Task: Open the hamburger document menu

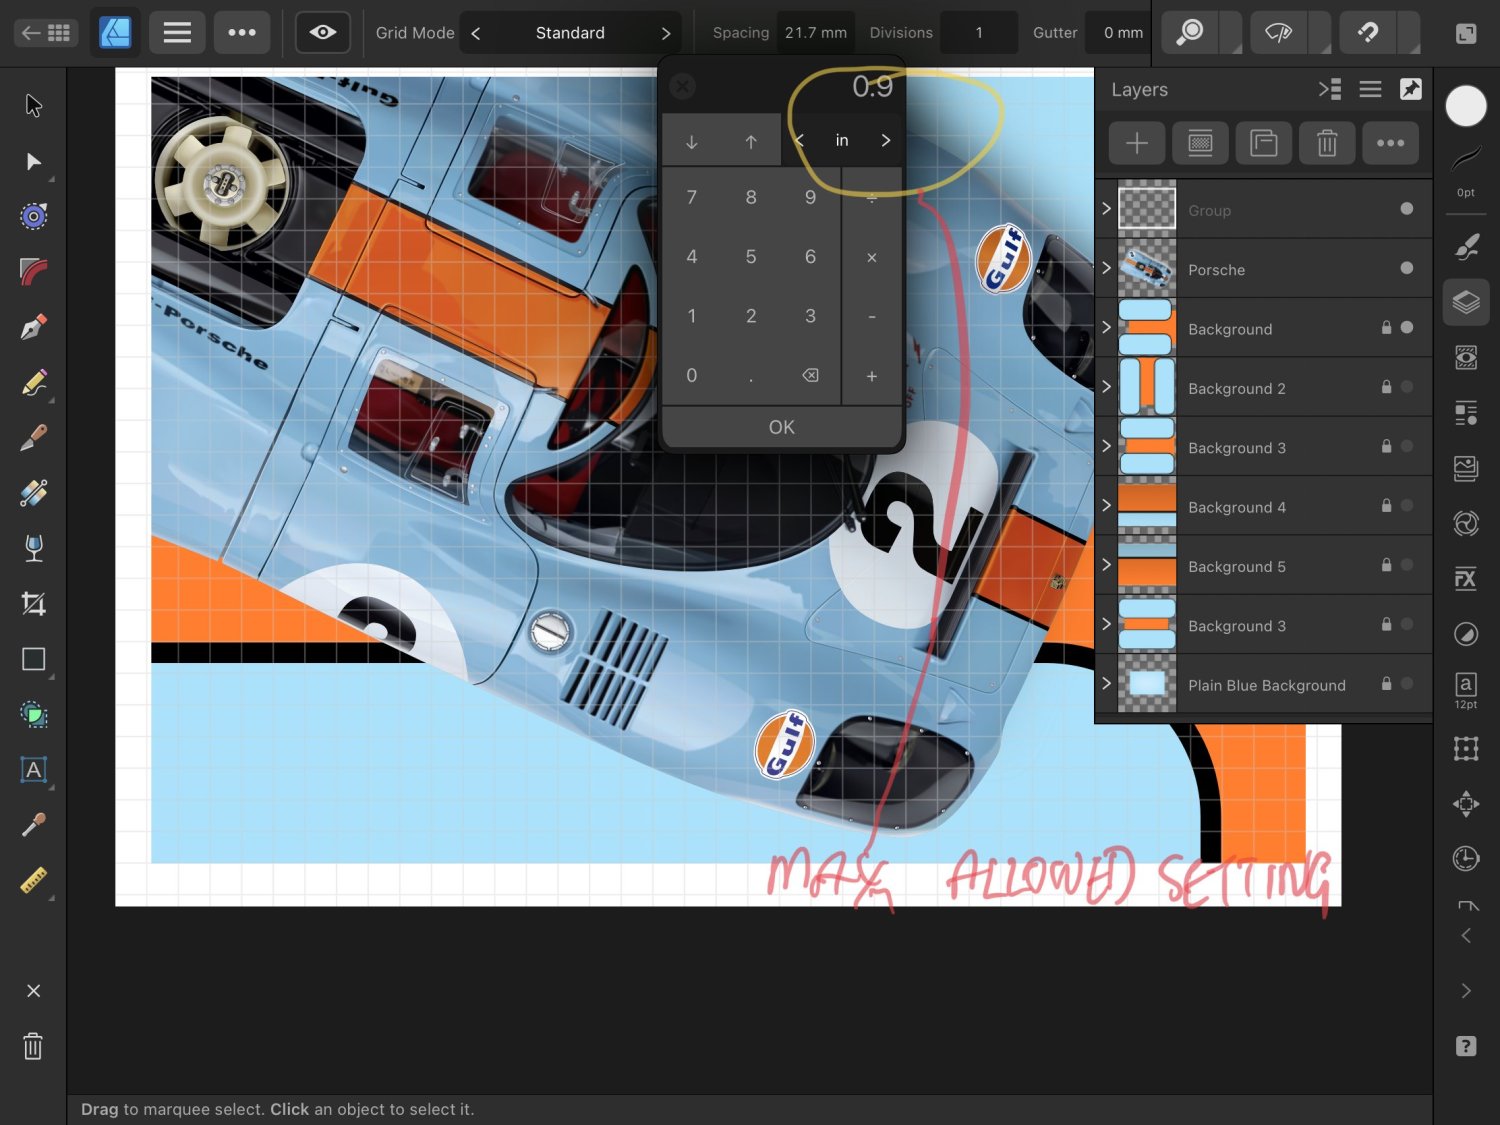Action: [177, 33]
